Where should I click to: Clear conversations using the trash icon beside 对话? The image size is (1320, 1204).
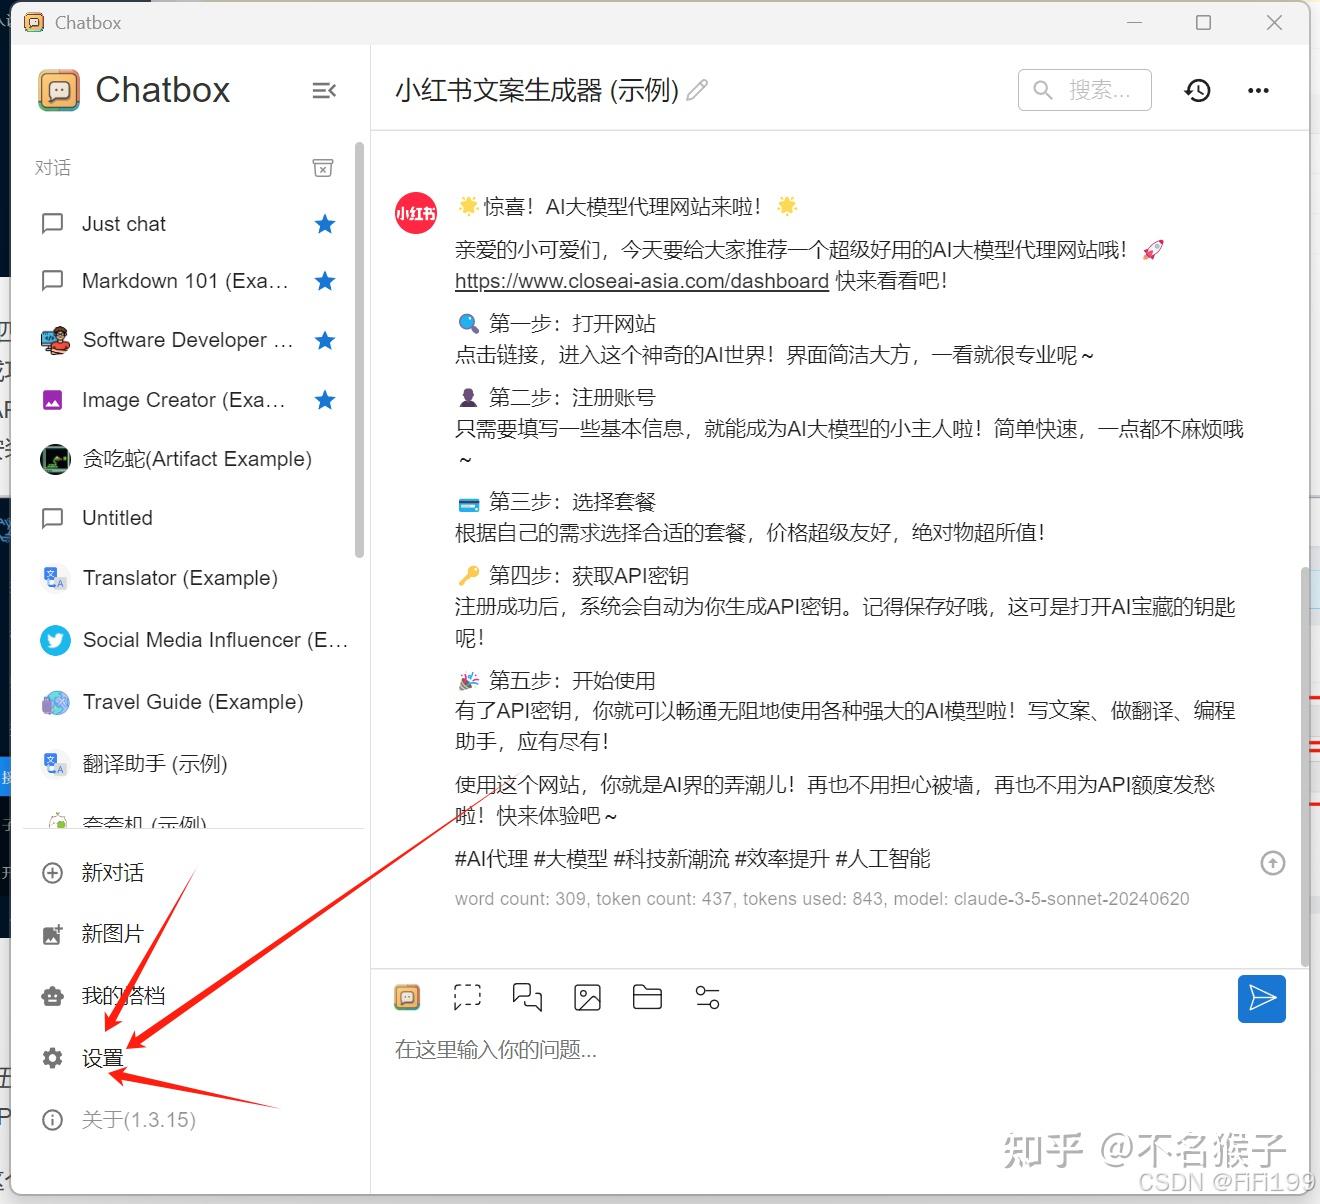[322, 168]
